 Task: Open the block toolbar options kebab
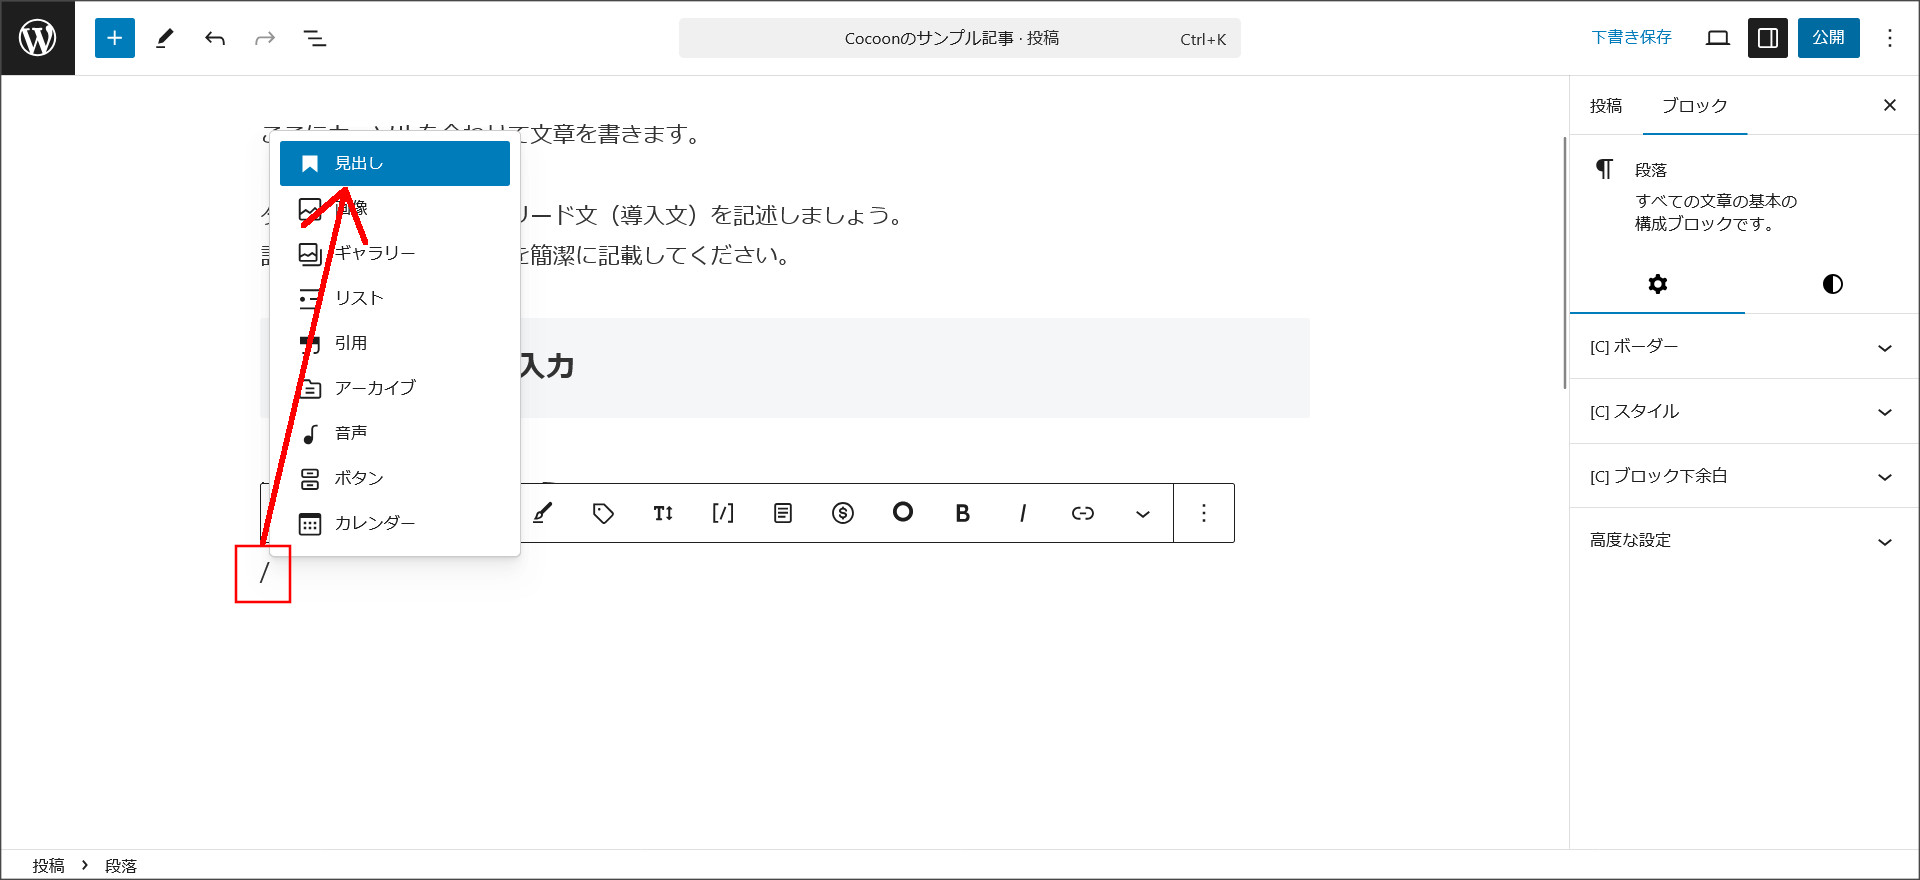pyautogui.click(x=1204, y=513)
